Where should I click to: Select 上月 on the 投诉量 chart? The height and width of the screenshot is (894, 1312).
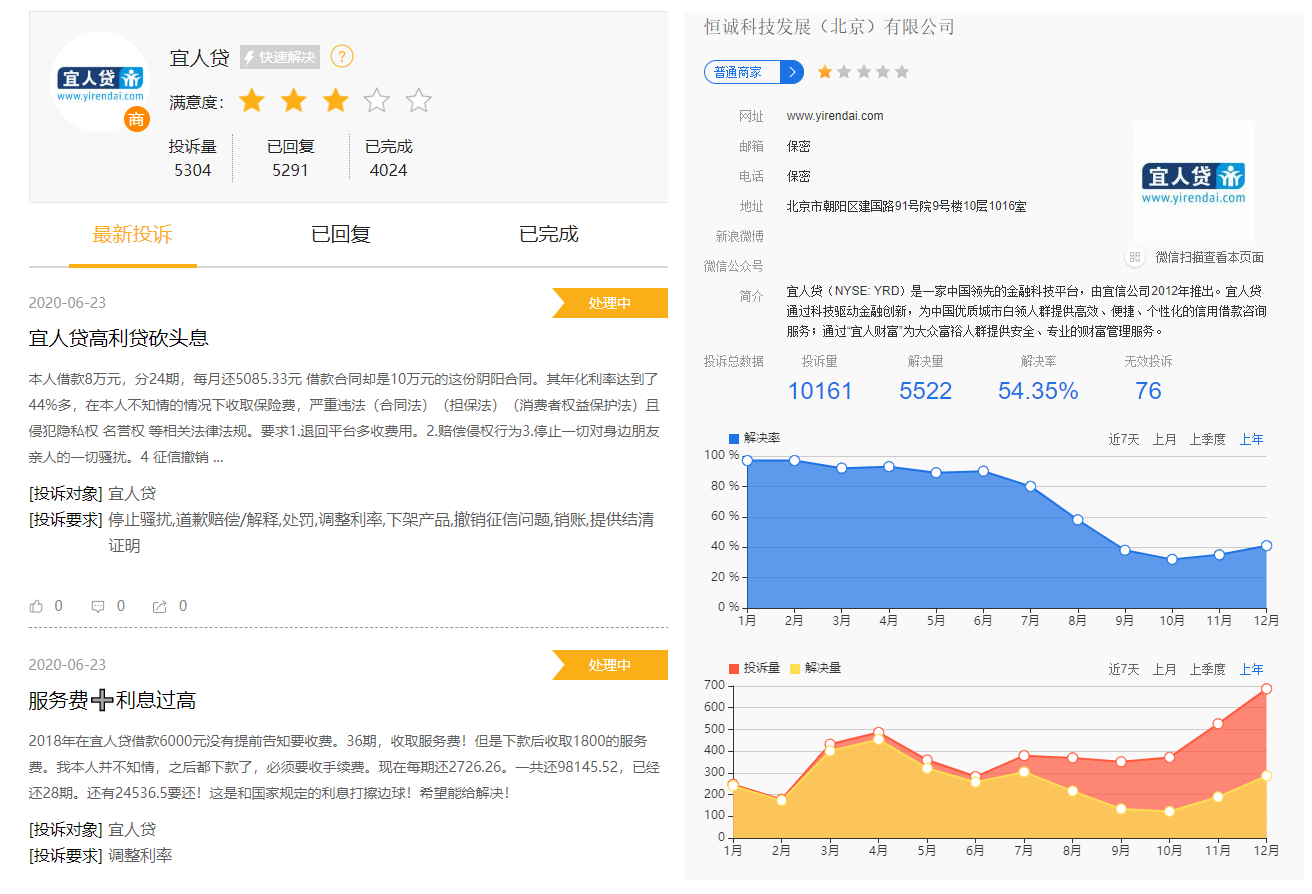point(1165,669)
